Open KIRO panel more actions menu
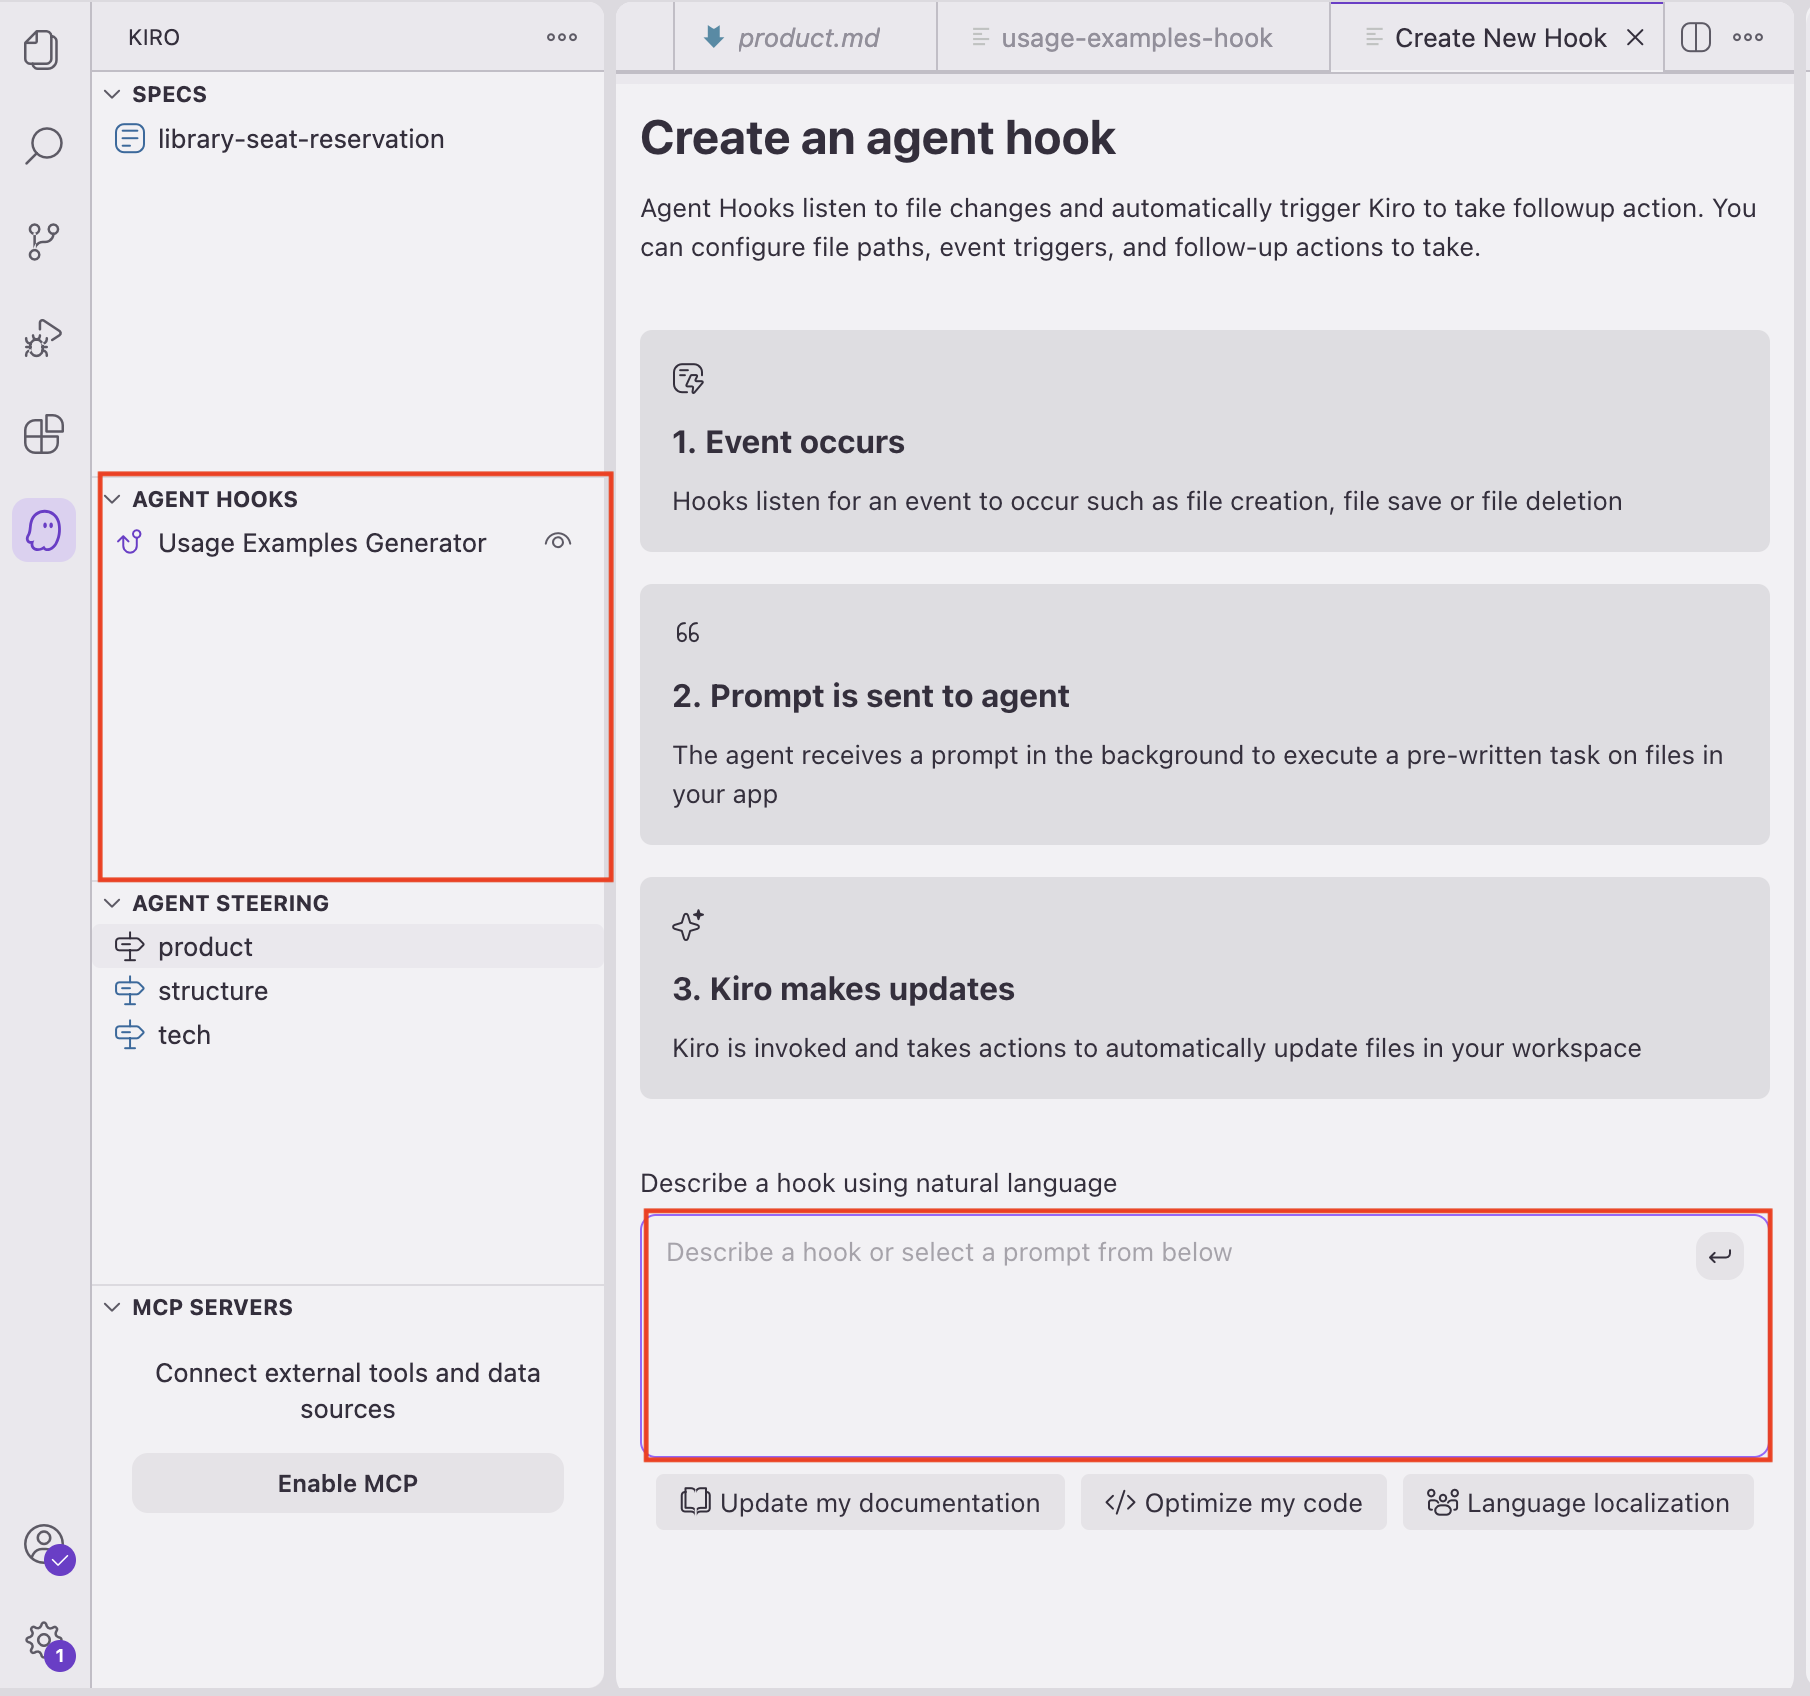This screenshot has width=1810, height=1696. [x=562, y=37]
